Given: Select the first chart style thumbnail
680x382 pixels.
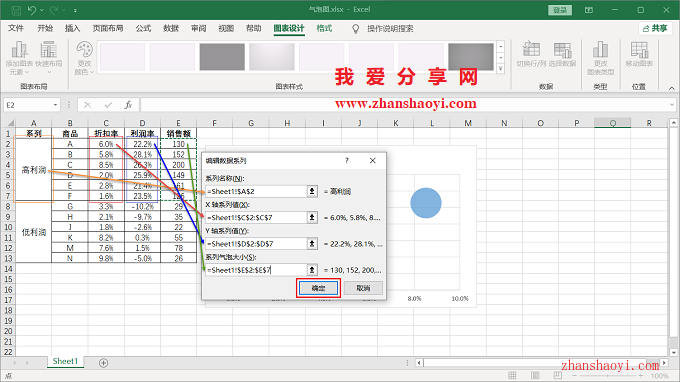Looking at the screenshot, I should [123, 56].
